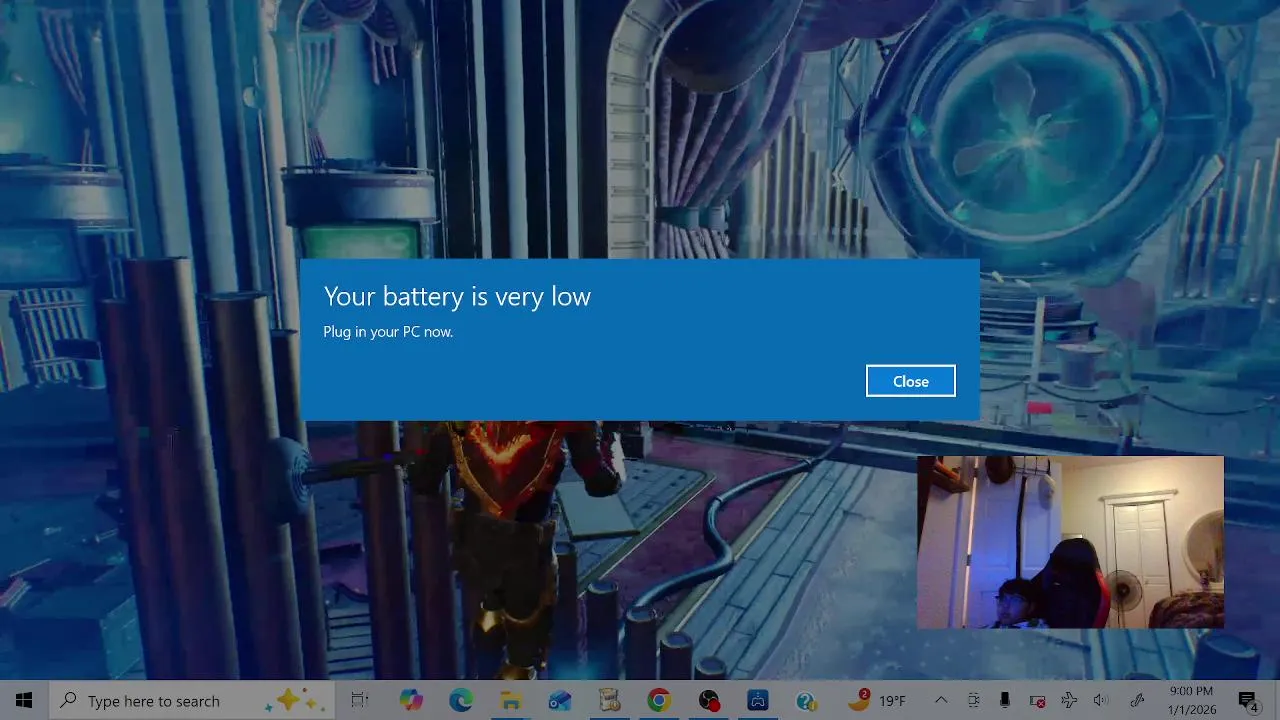Open the Action Center notifications icon
The image size is (1280, 720).
tap(1249, 700)
